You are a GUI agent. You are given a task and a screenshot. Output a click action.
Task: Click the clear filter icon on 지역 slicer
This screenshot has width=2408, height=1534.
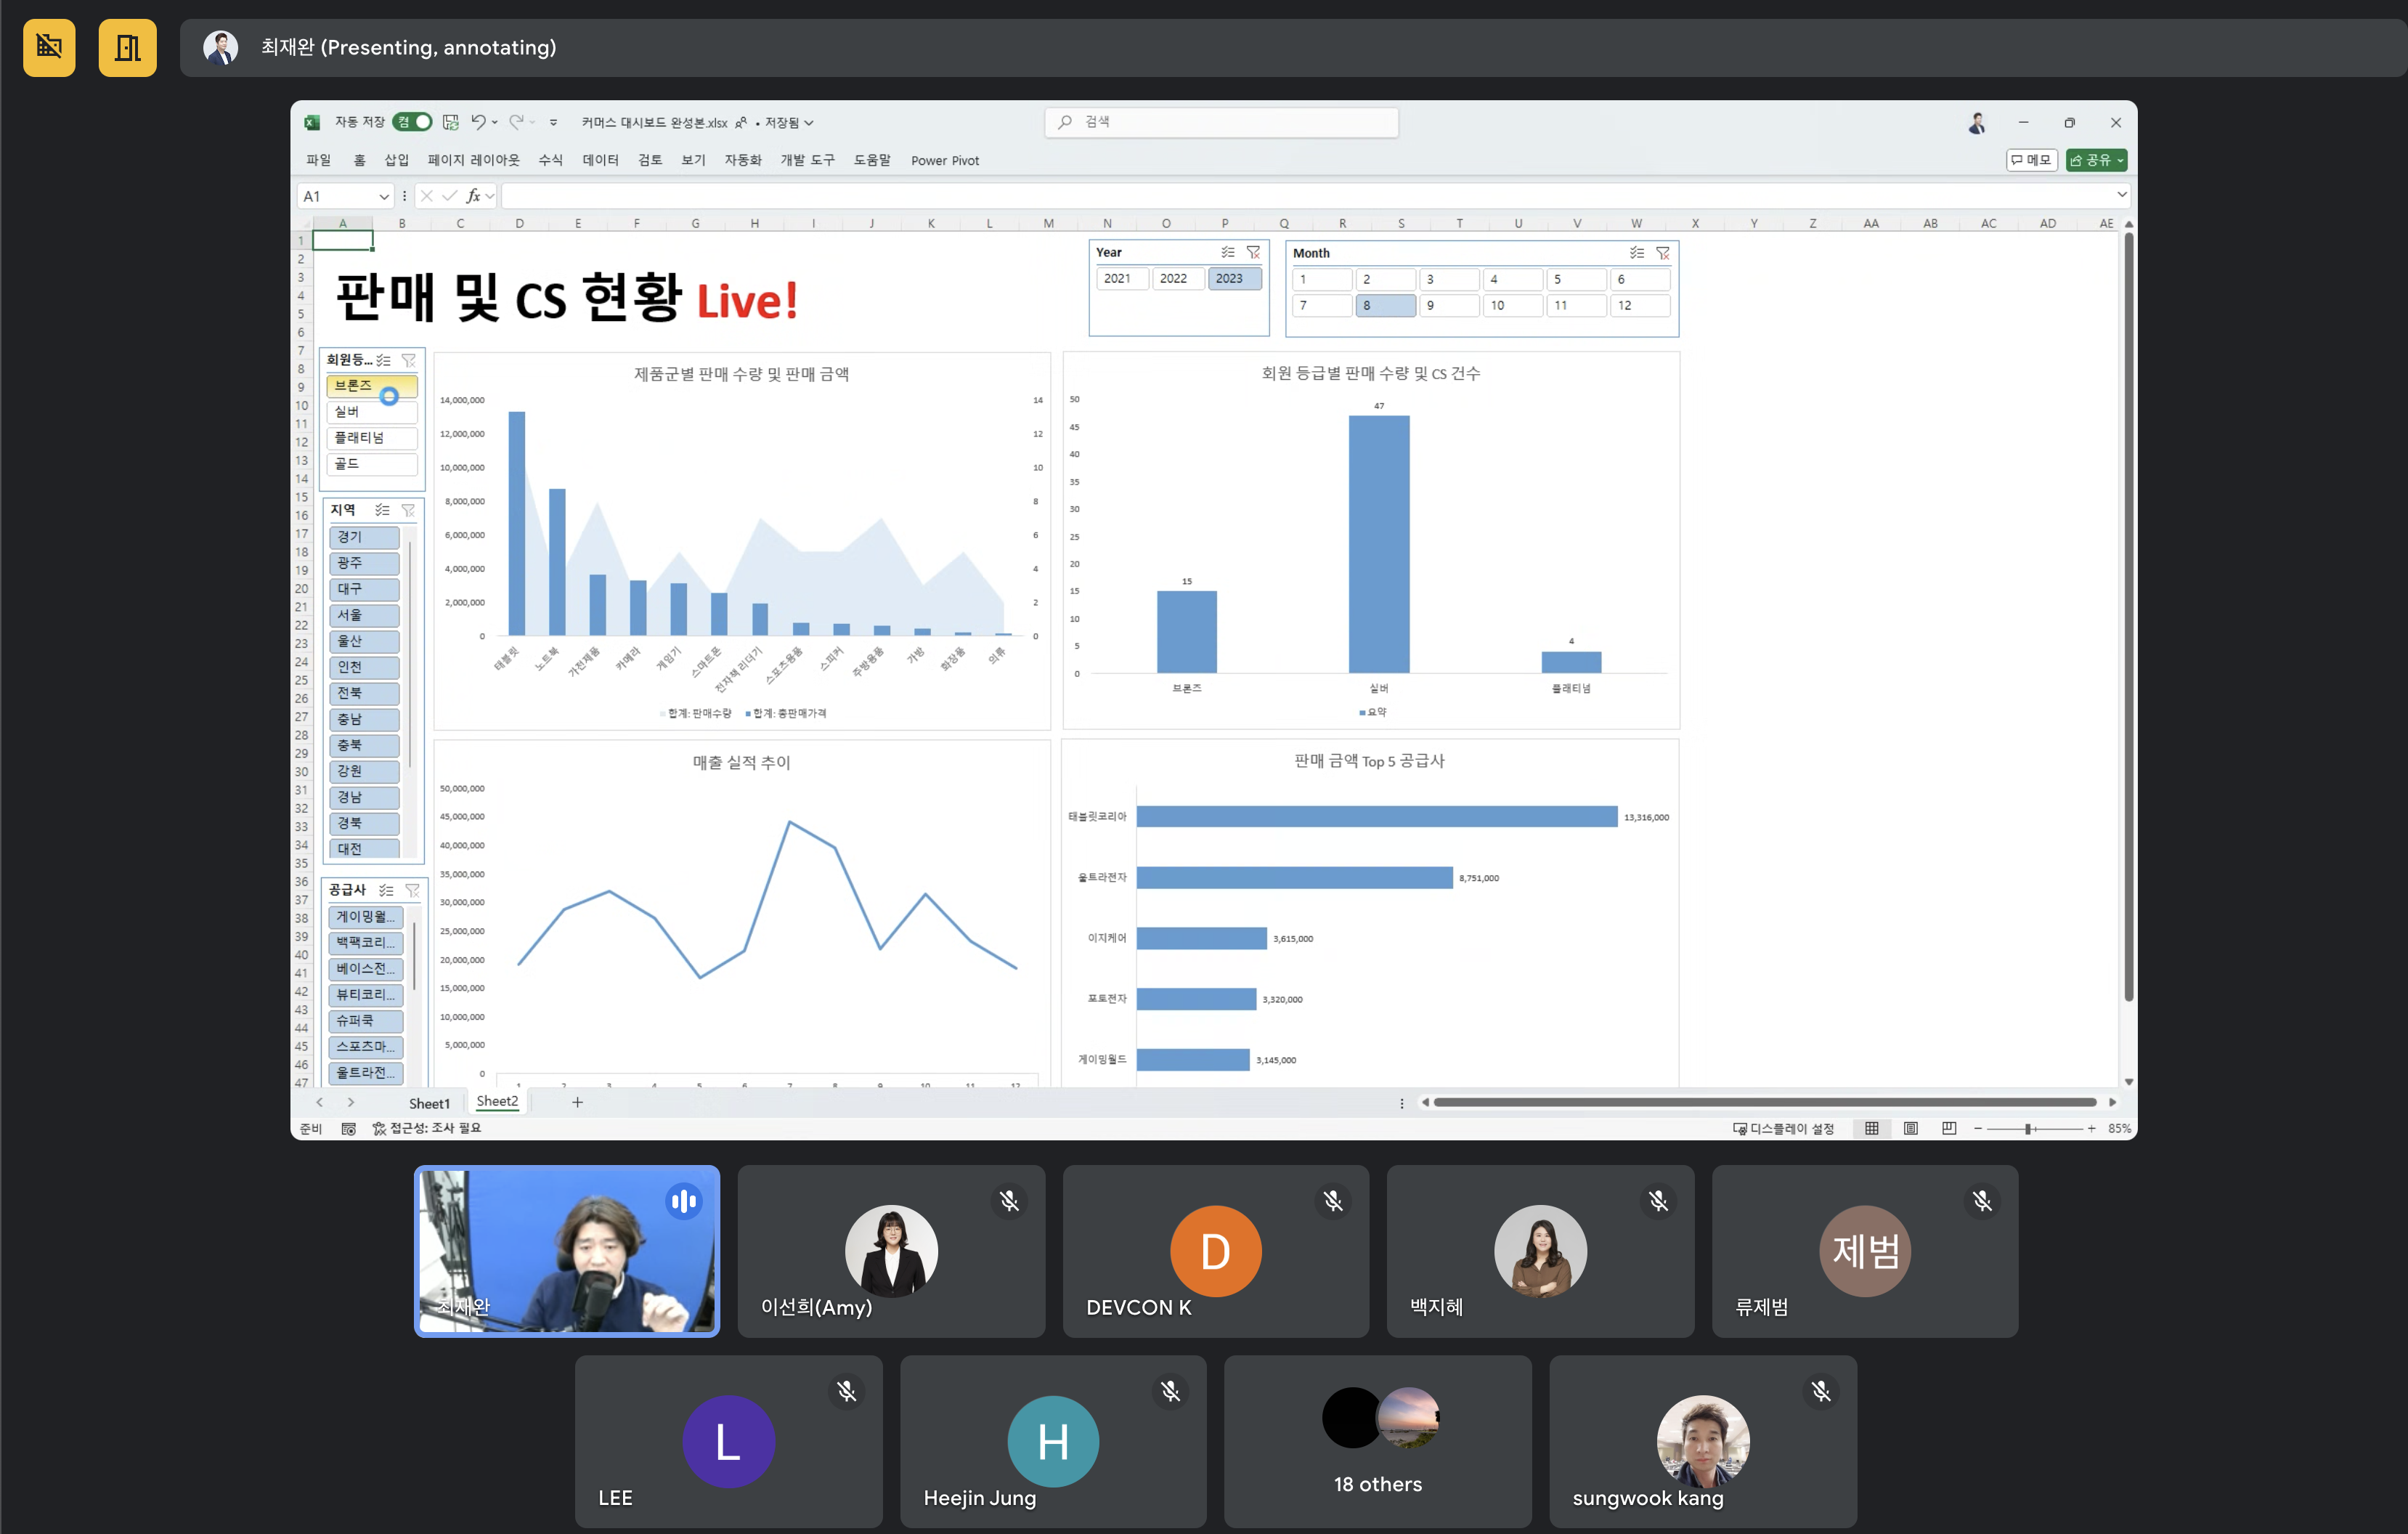coord(408,510)
